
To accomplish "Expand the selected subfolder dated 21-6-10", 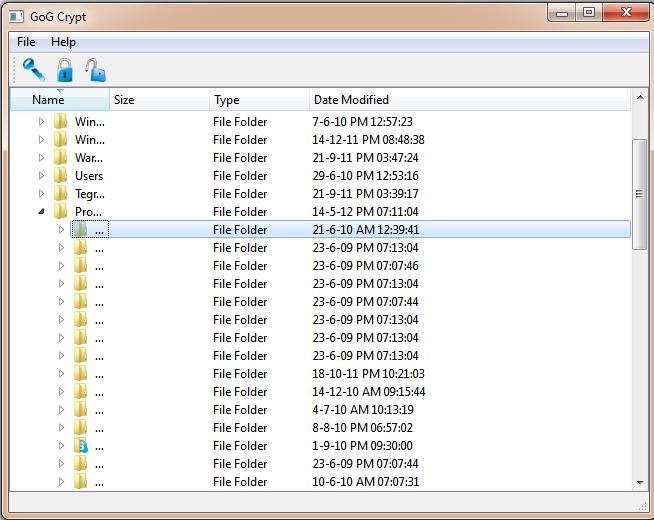I will click(61, 229).
